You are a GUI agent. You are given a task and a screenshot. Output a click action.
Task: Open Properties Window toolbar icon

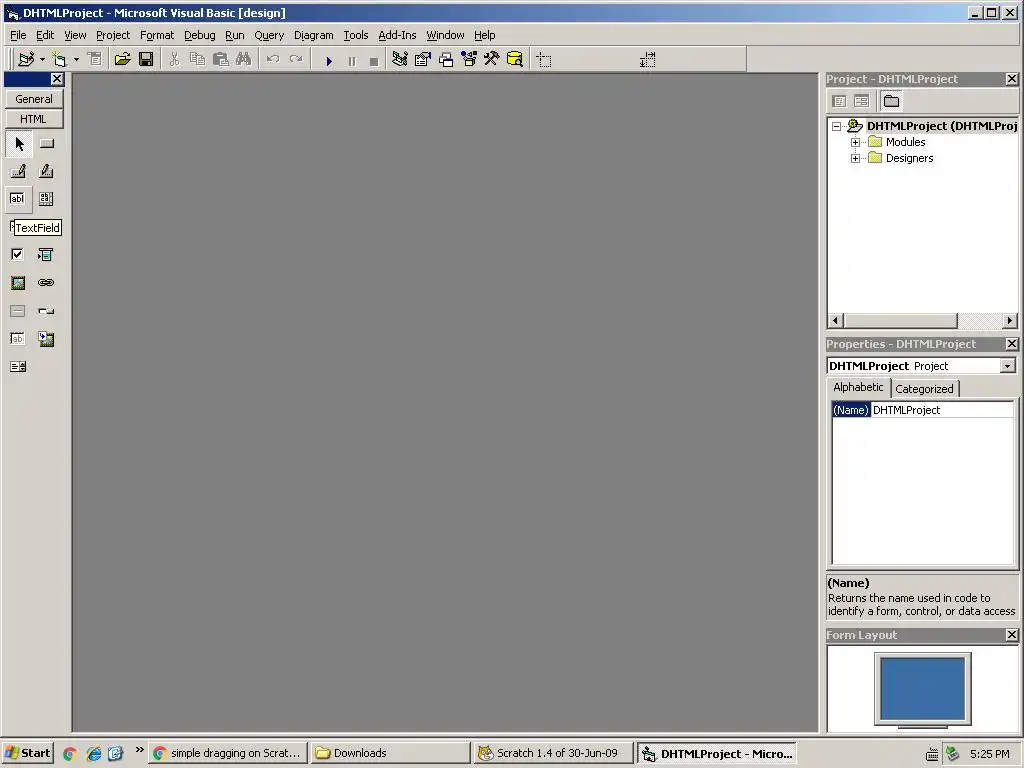(423, 59)
